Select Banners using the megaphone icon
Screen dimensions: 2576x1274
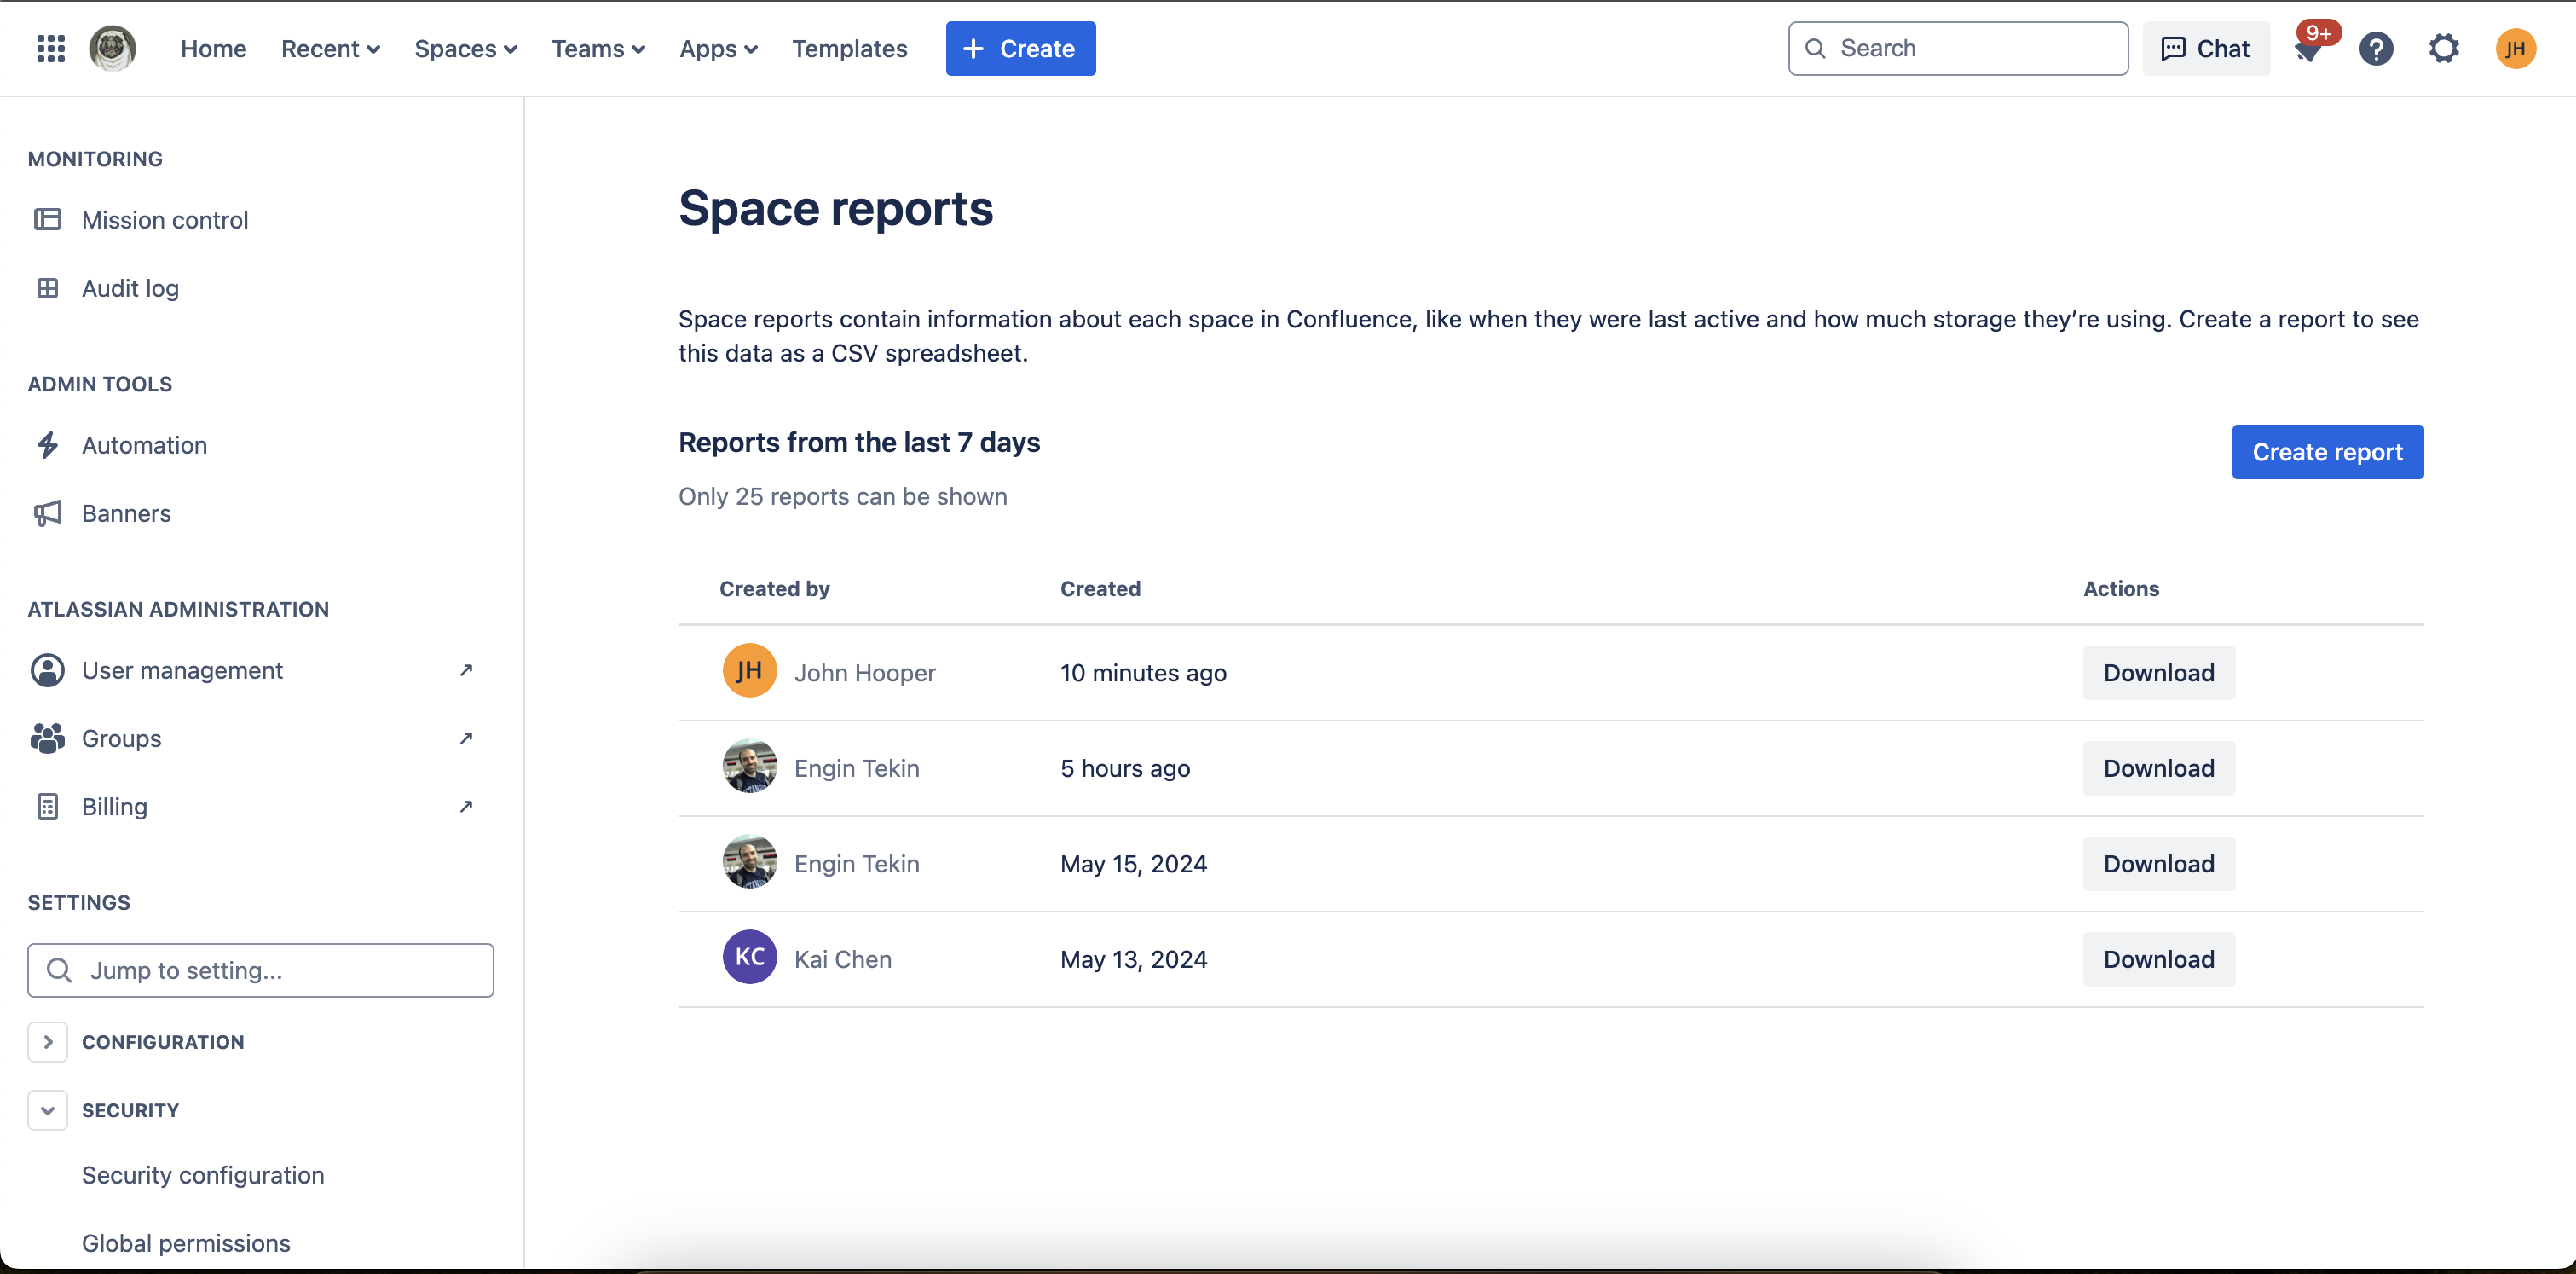126,513
